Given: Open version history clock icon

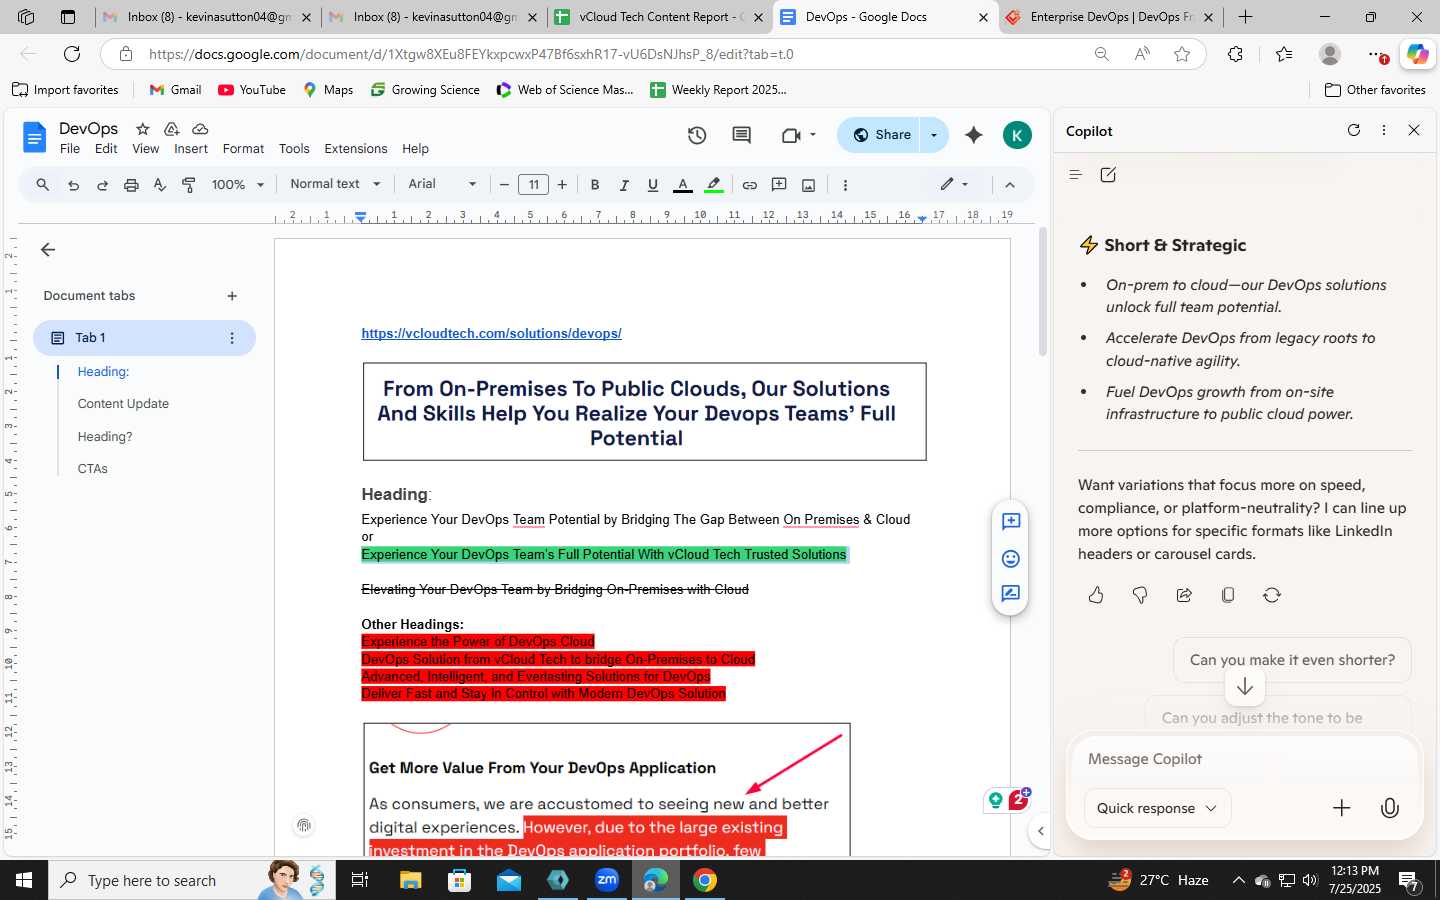Looking at the screenshot, I should (697, 135).
